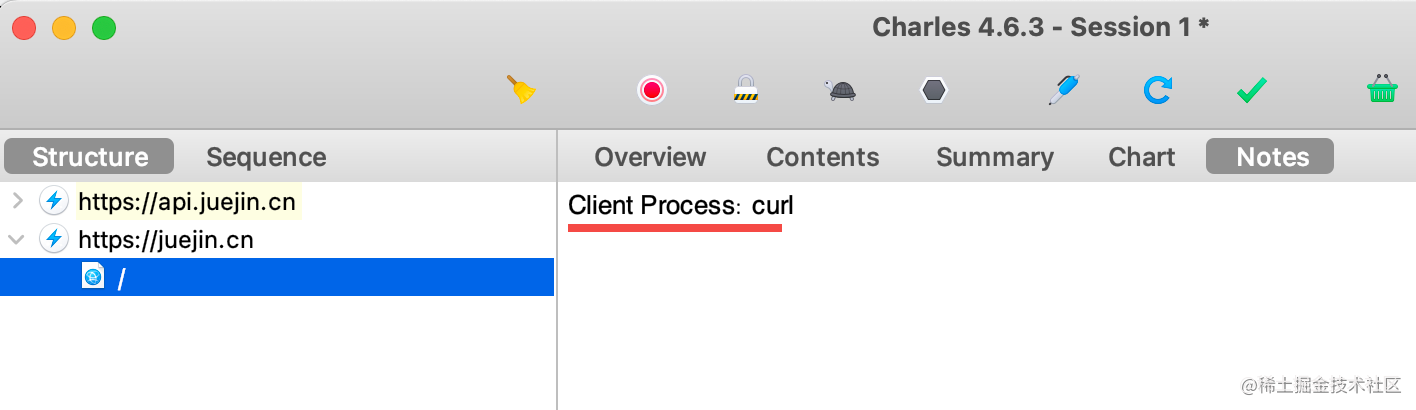Expand the api.juejin.cn host node

click(16, 202)
